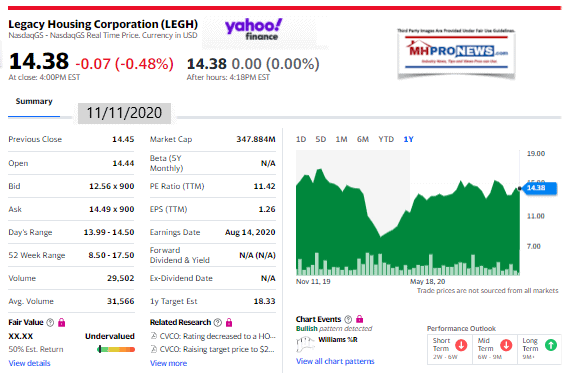Click the undervalued fair value color bar
Viewport: 563px width, 392px height.
pos(116,349)
